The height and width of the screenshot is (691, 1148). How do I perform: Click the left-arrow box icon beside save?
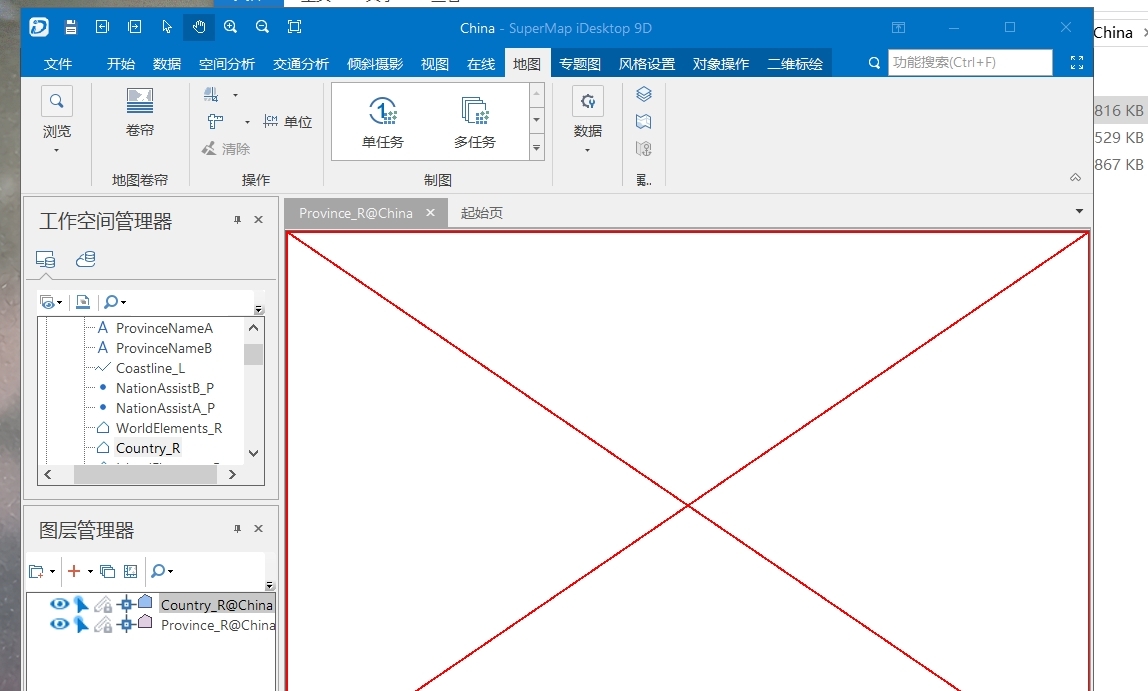(x=102, y=27)
